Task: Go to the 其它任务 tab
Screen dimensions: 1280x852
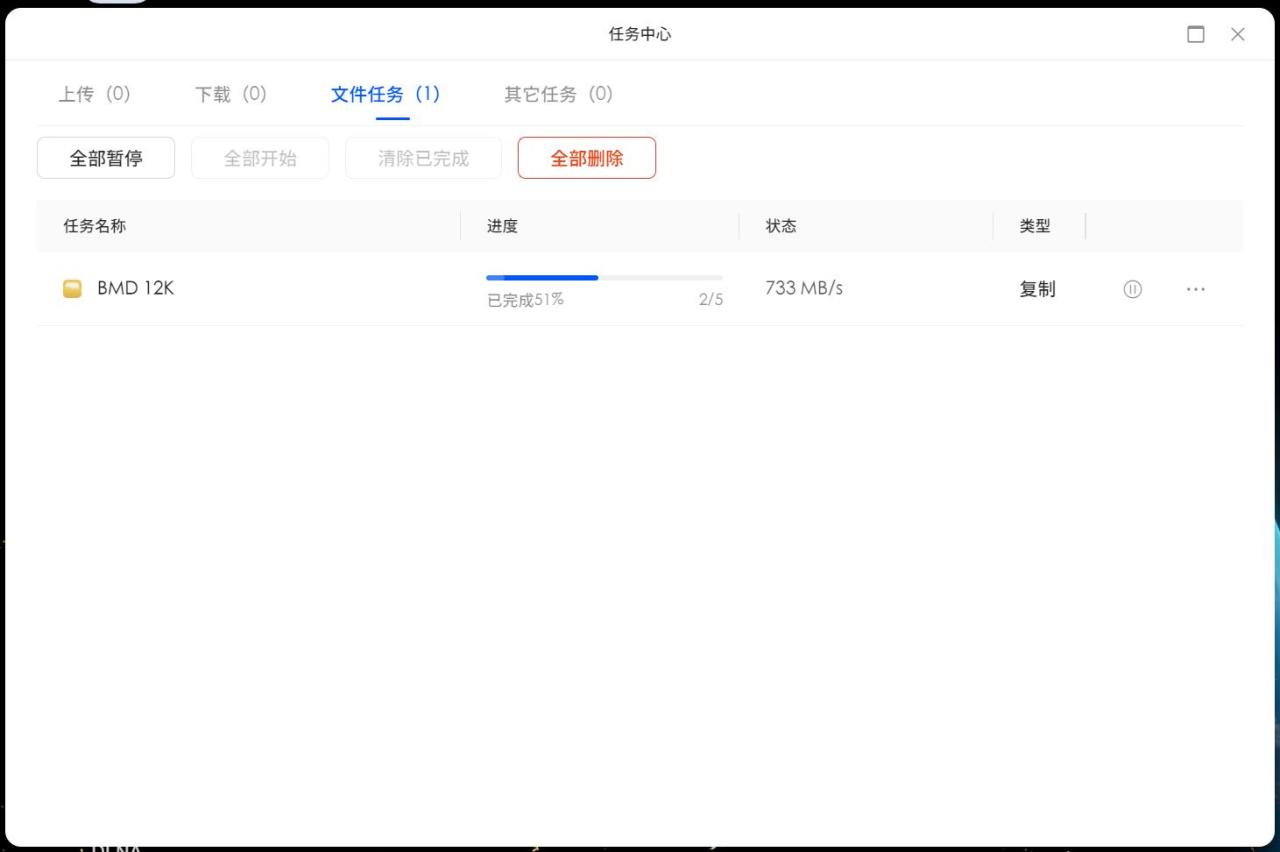Action: [558, 94]
